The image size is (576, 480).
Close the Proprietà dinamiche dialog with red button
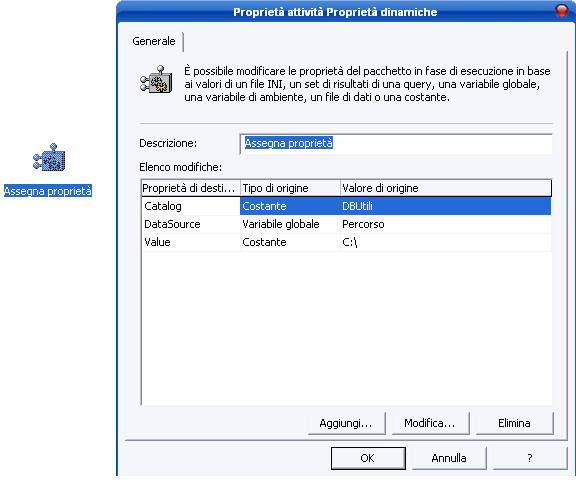coord(562,11)
